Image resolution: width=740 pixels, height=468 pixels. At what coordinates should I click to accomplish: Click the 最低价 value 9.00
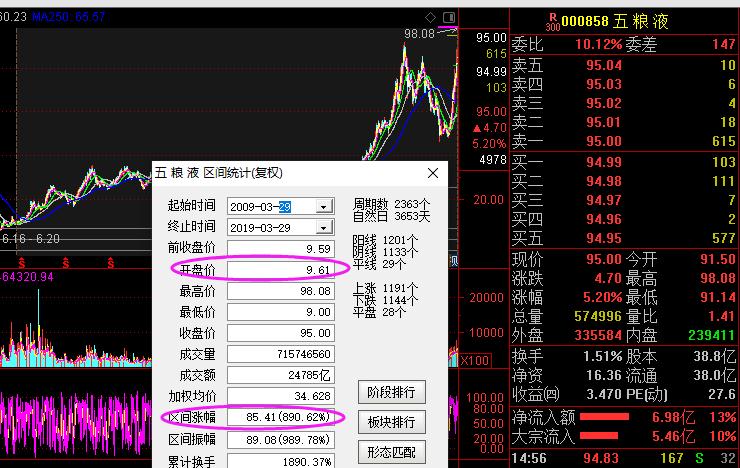pyautogui.click(x=281, y=312)
